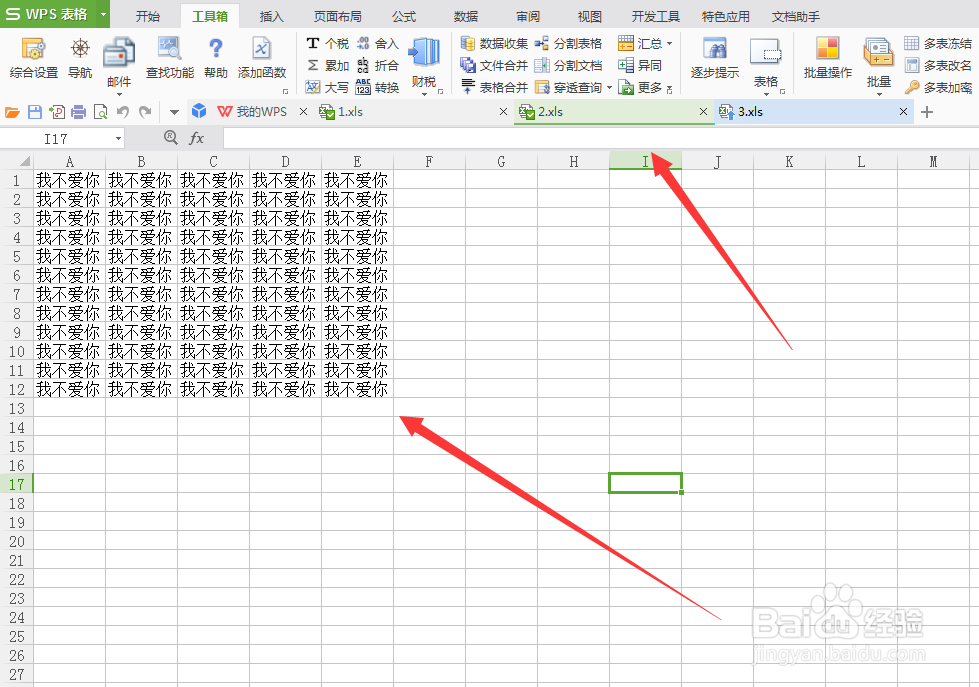Viewport: 979px width, 687px height.
Task: Open the 财税 finance tool
Action: (424, 64)
